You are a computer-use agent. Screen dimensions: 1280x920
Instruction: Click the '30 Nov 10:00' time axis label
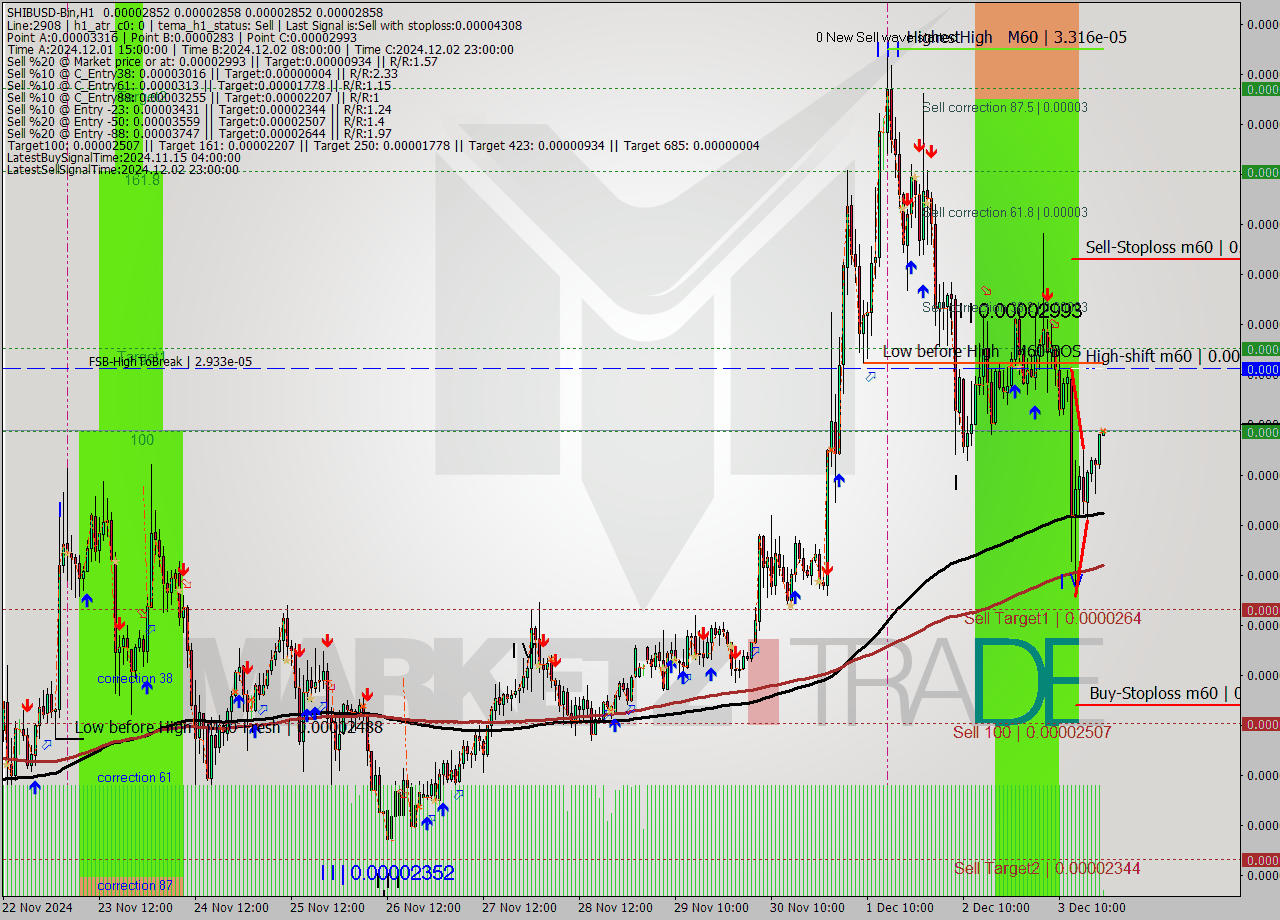coord(807,907)
